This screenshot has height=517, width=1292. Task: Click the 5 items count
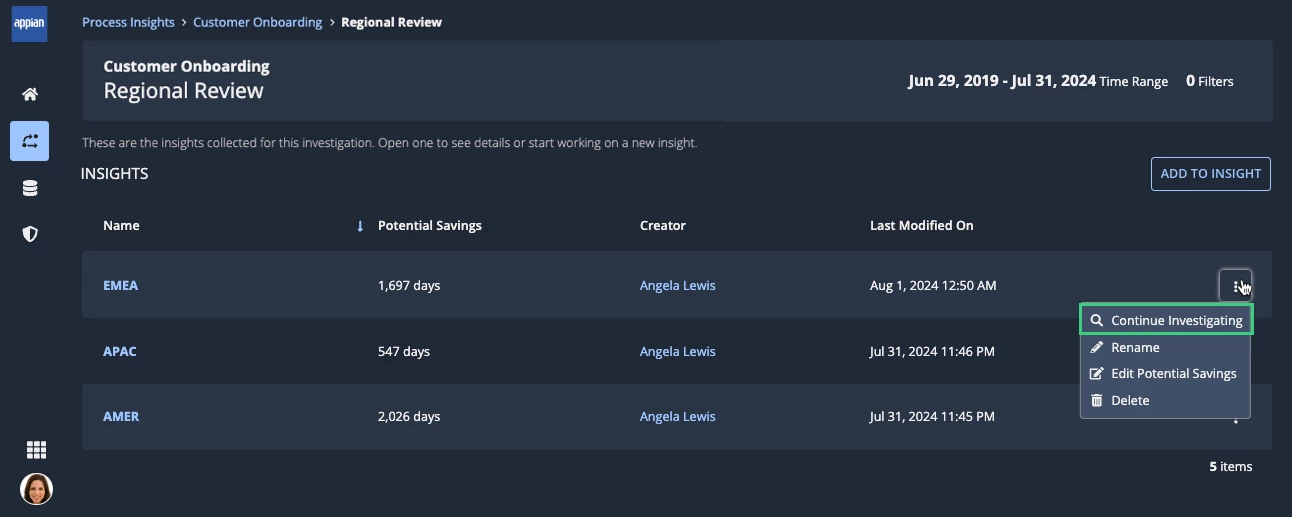click(1231, 466)
